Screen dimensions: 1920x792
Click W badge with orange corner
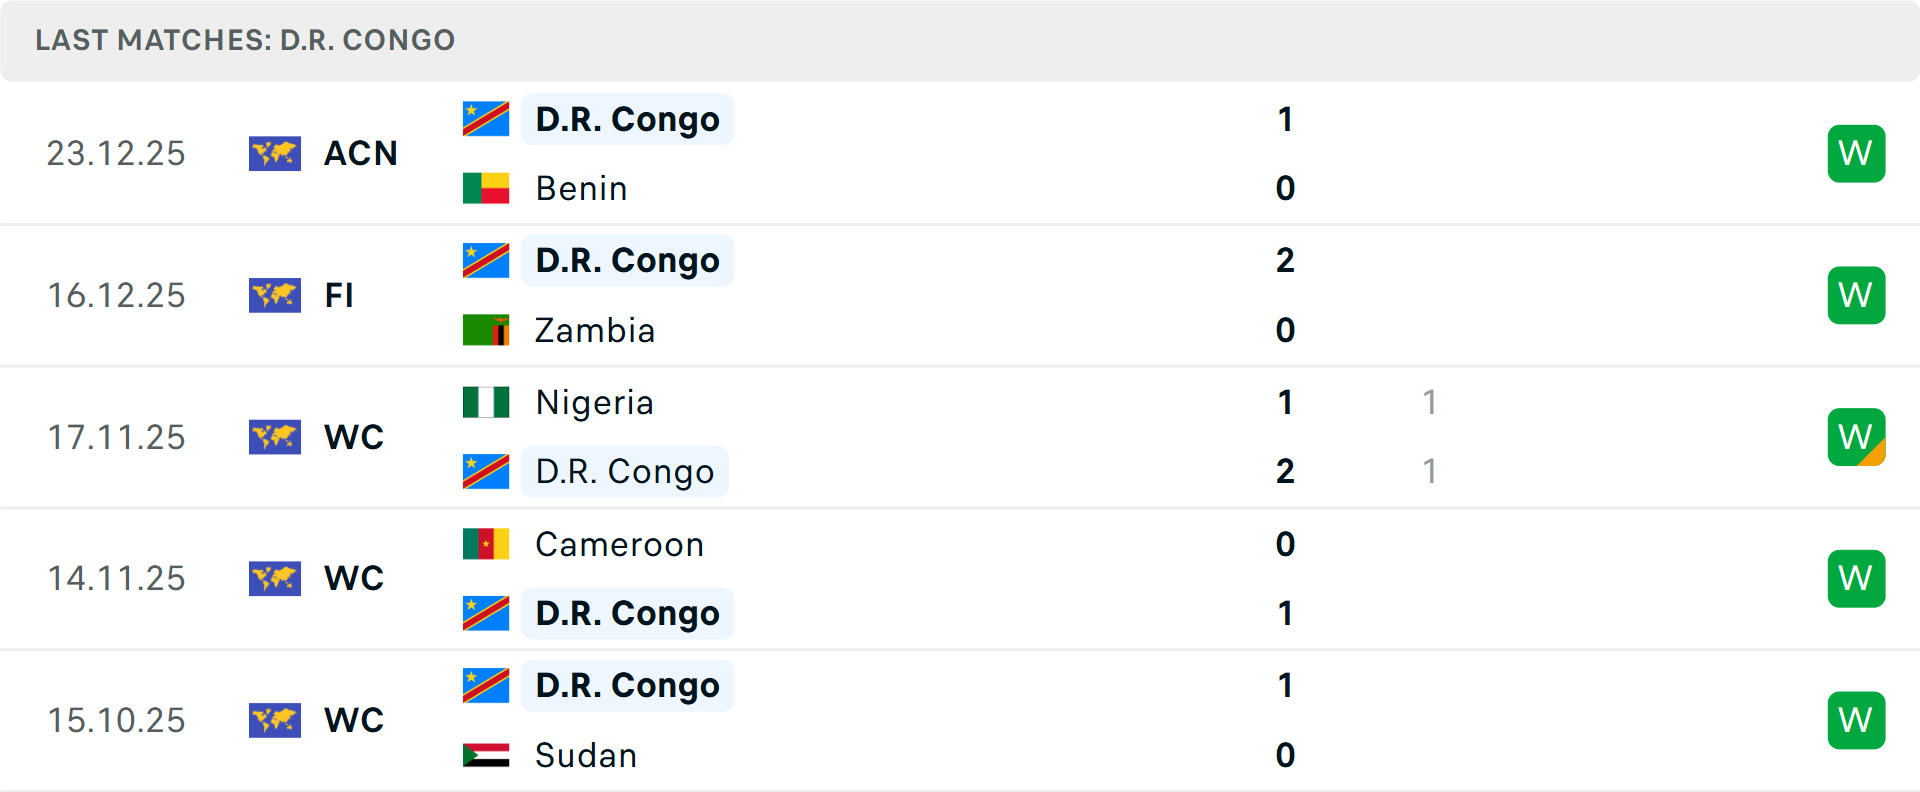pyautogui.click(x=1856, y=437)
